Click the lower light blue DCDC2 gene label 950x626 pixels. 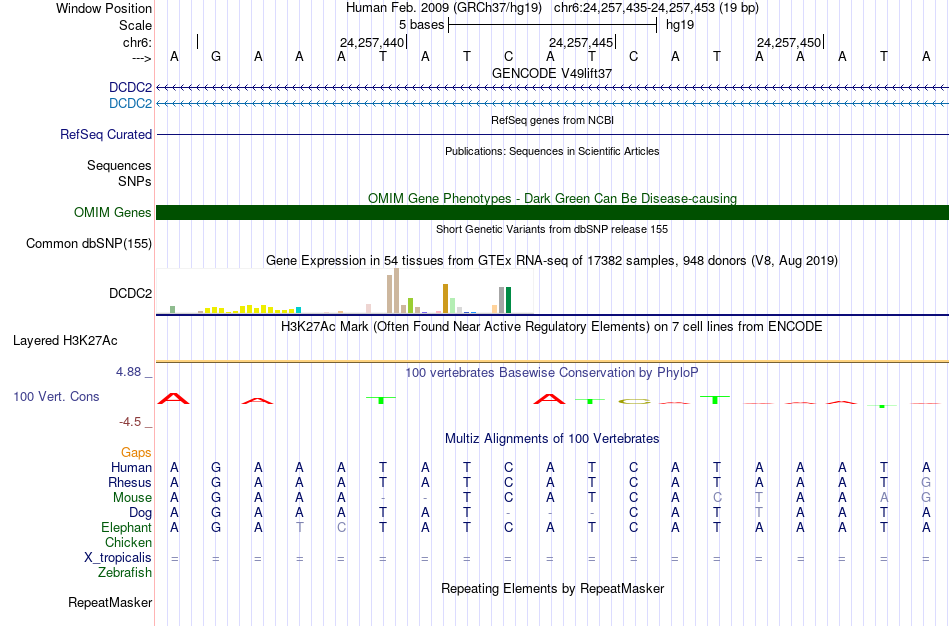click(130, 103)
